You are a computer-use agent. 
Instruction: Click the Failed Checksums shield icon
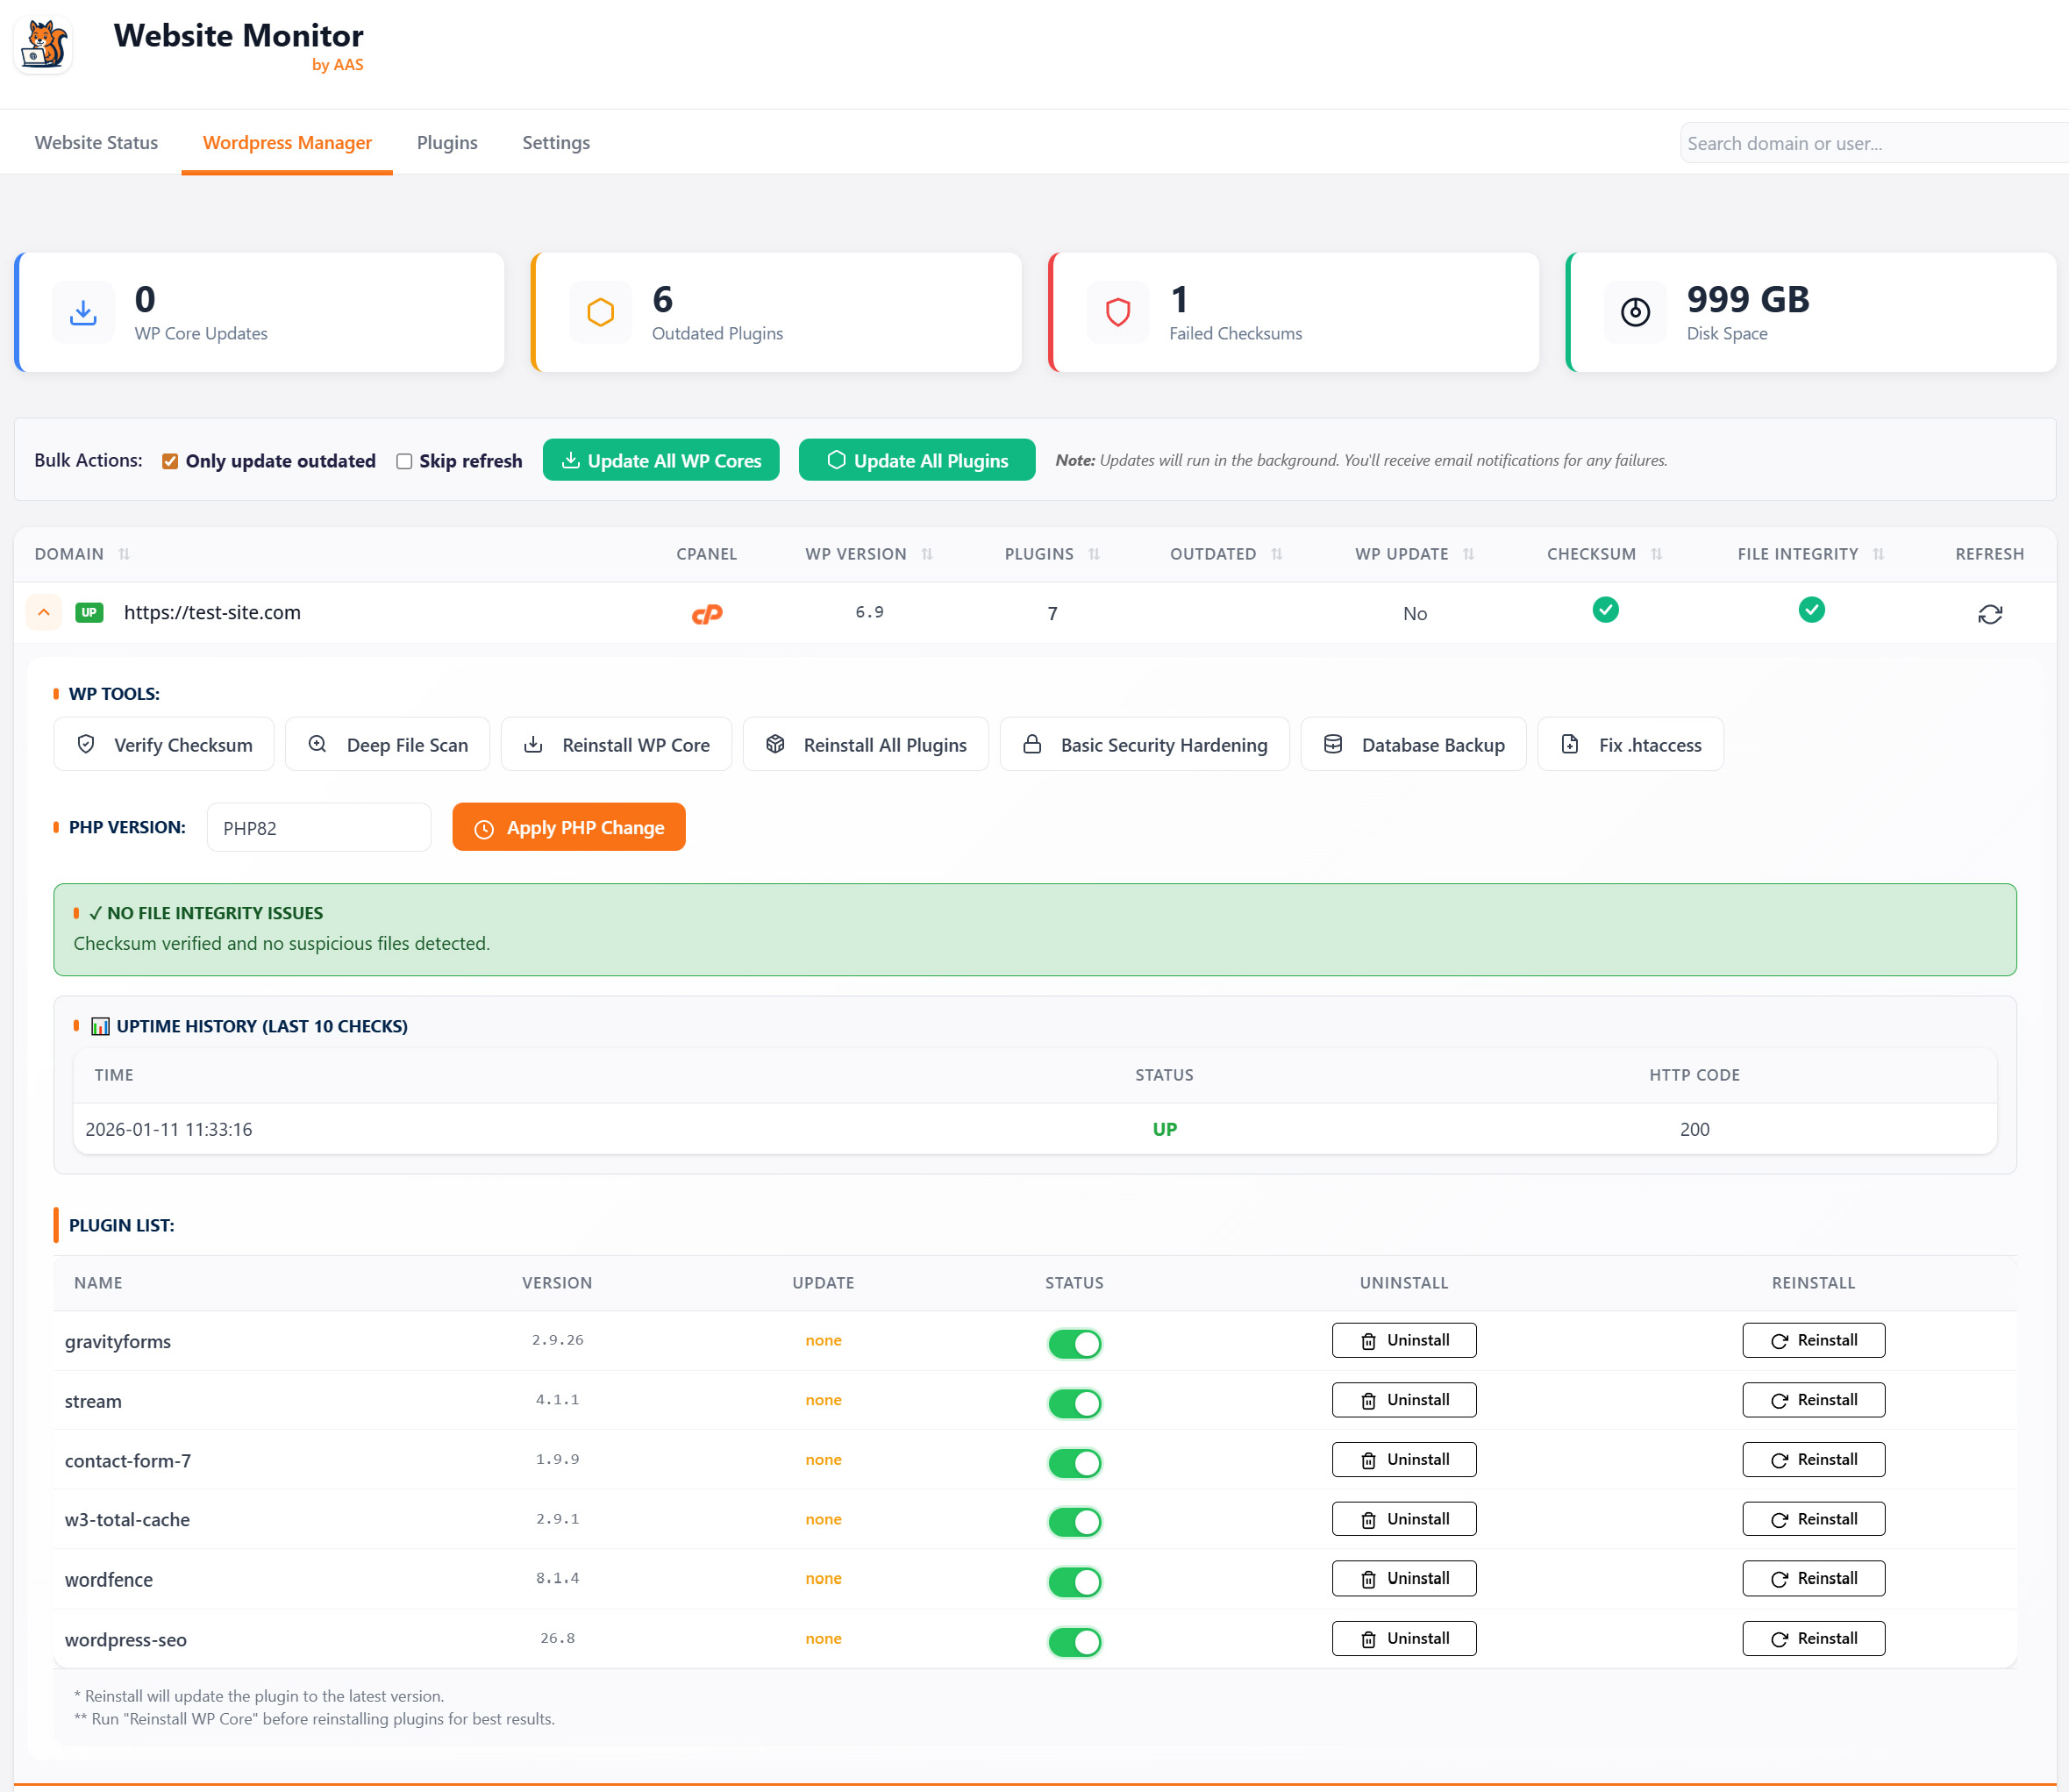click(1117, 313)
